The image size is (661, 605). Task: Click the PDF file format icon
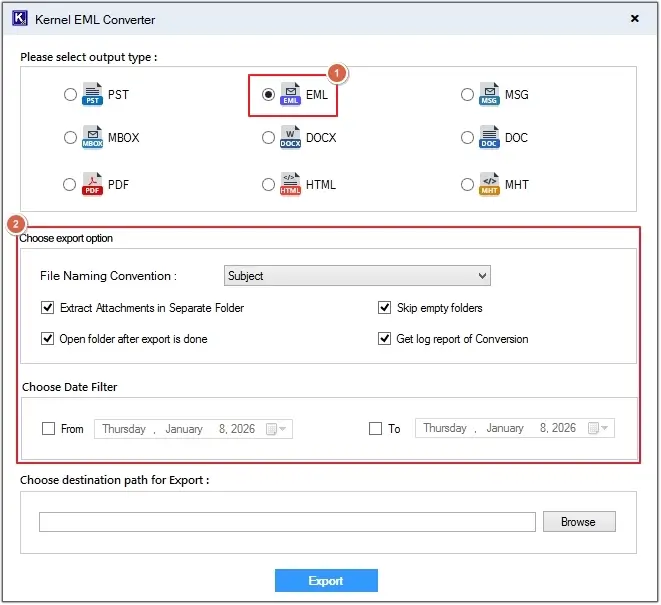[92, 184]
